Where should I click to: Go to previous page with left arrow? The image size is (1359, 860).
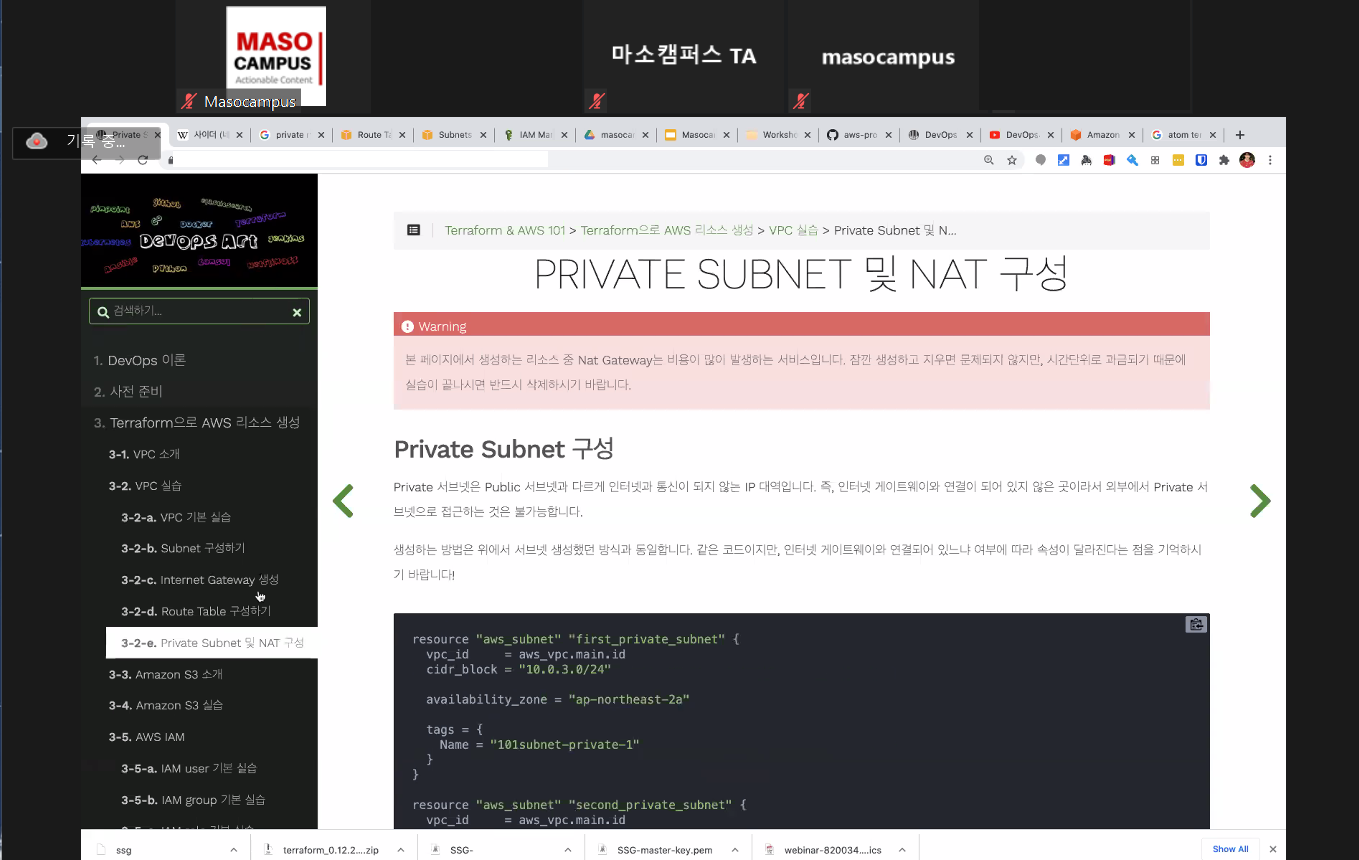click(343, 501)
